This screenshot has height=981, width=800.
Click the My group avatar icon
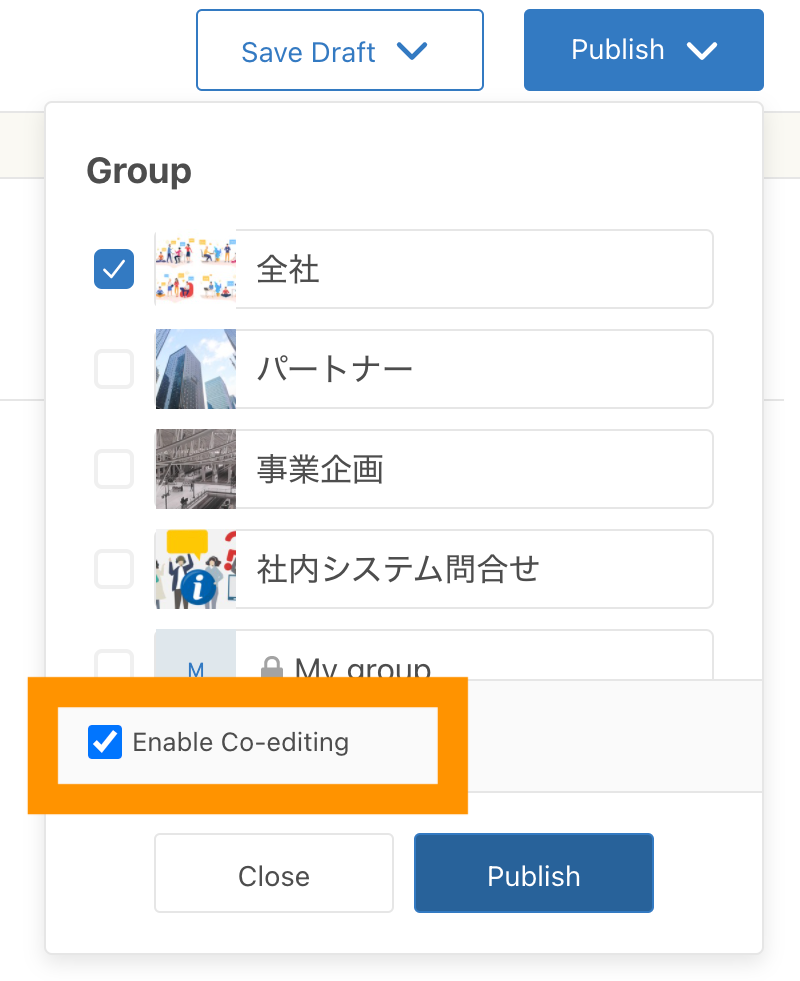tap(196, 661)
